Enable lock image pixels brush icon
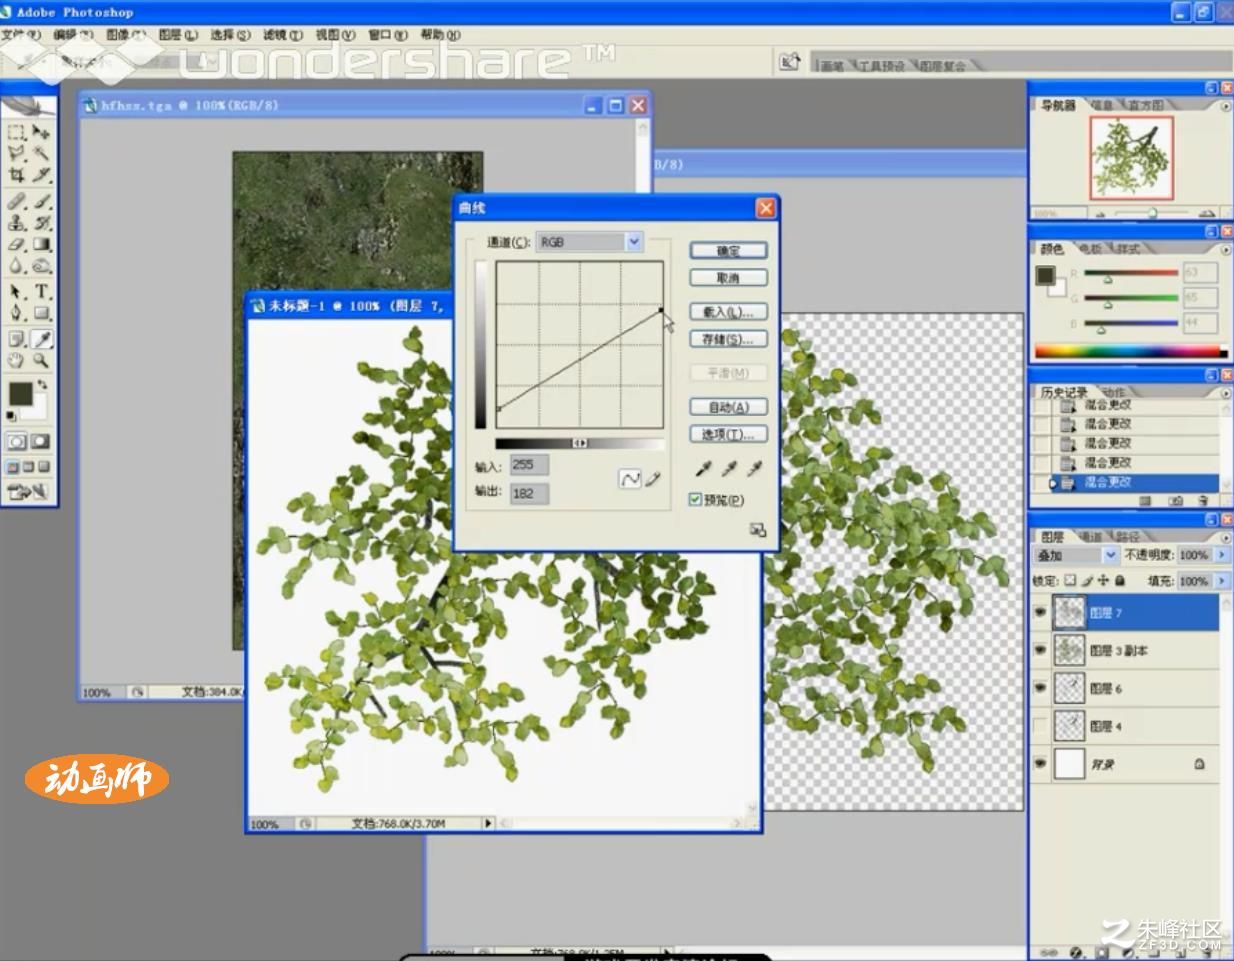The height and width of the screenshot is (961, 1234). (x=1087, y=580)
